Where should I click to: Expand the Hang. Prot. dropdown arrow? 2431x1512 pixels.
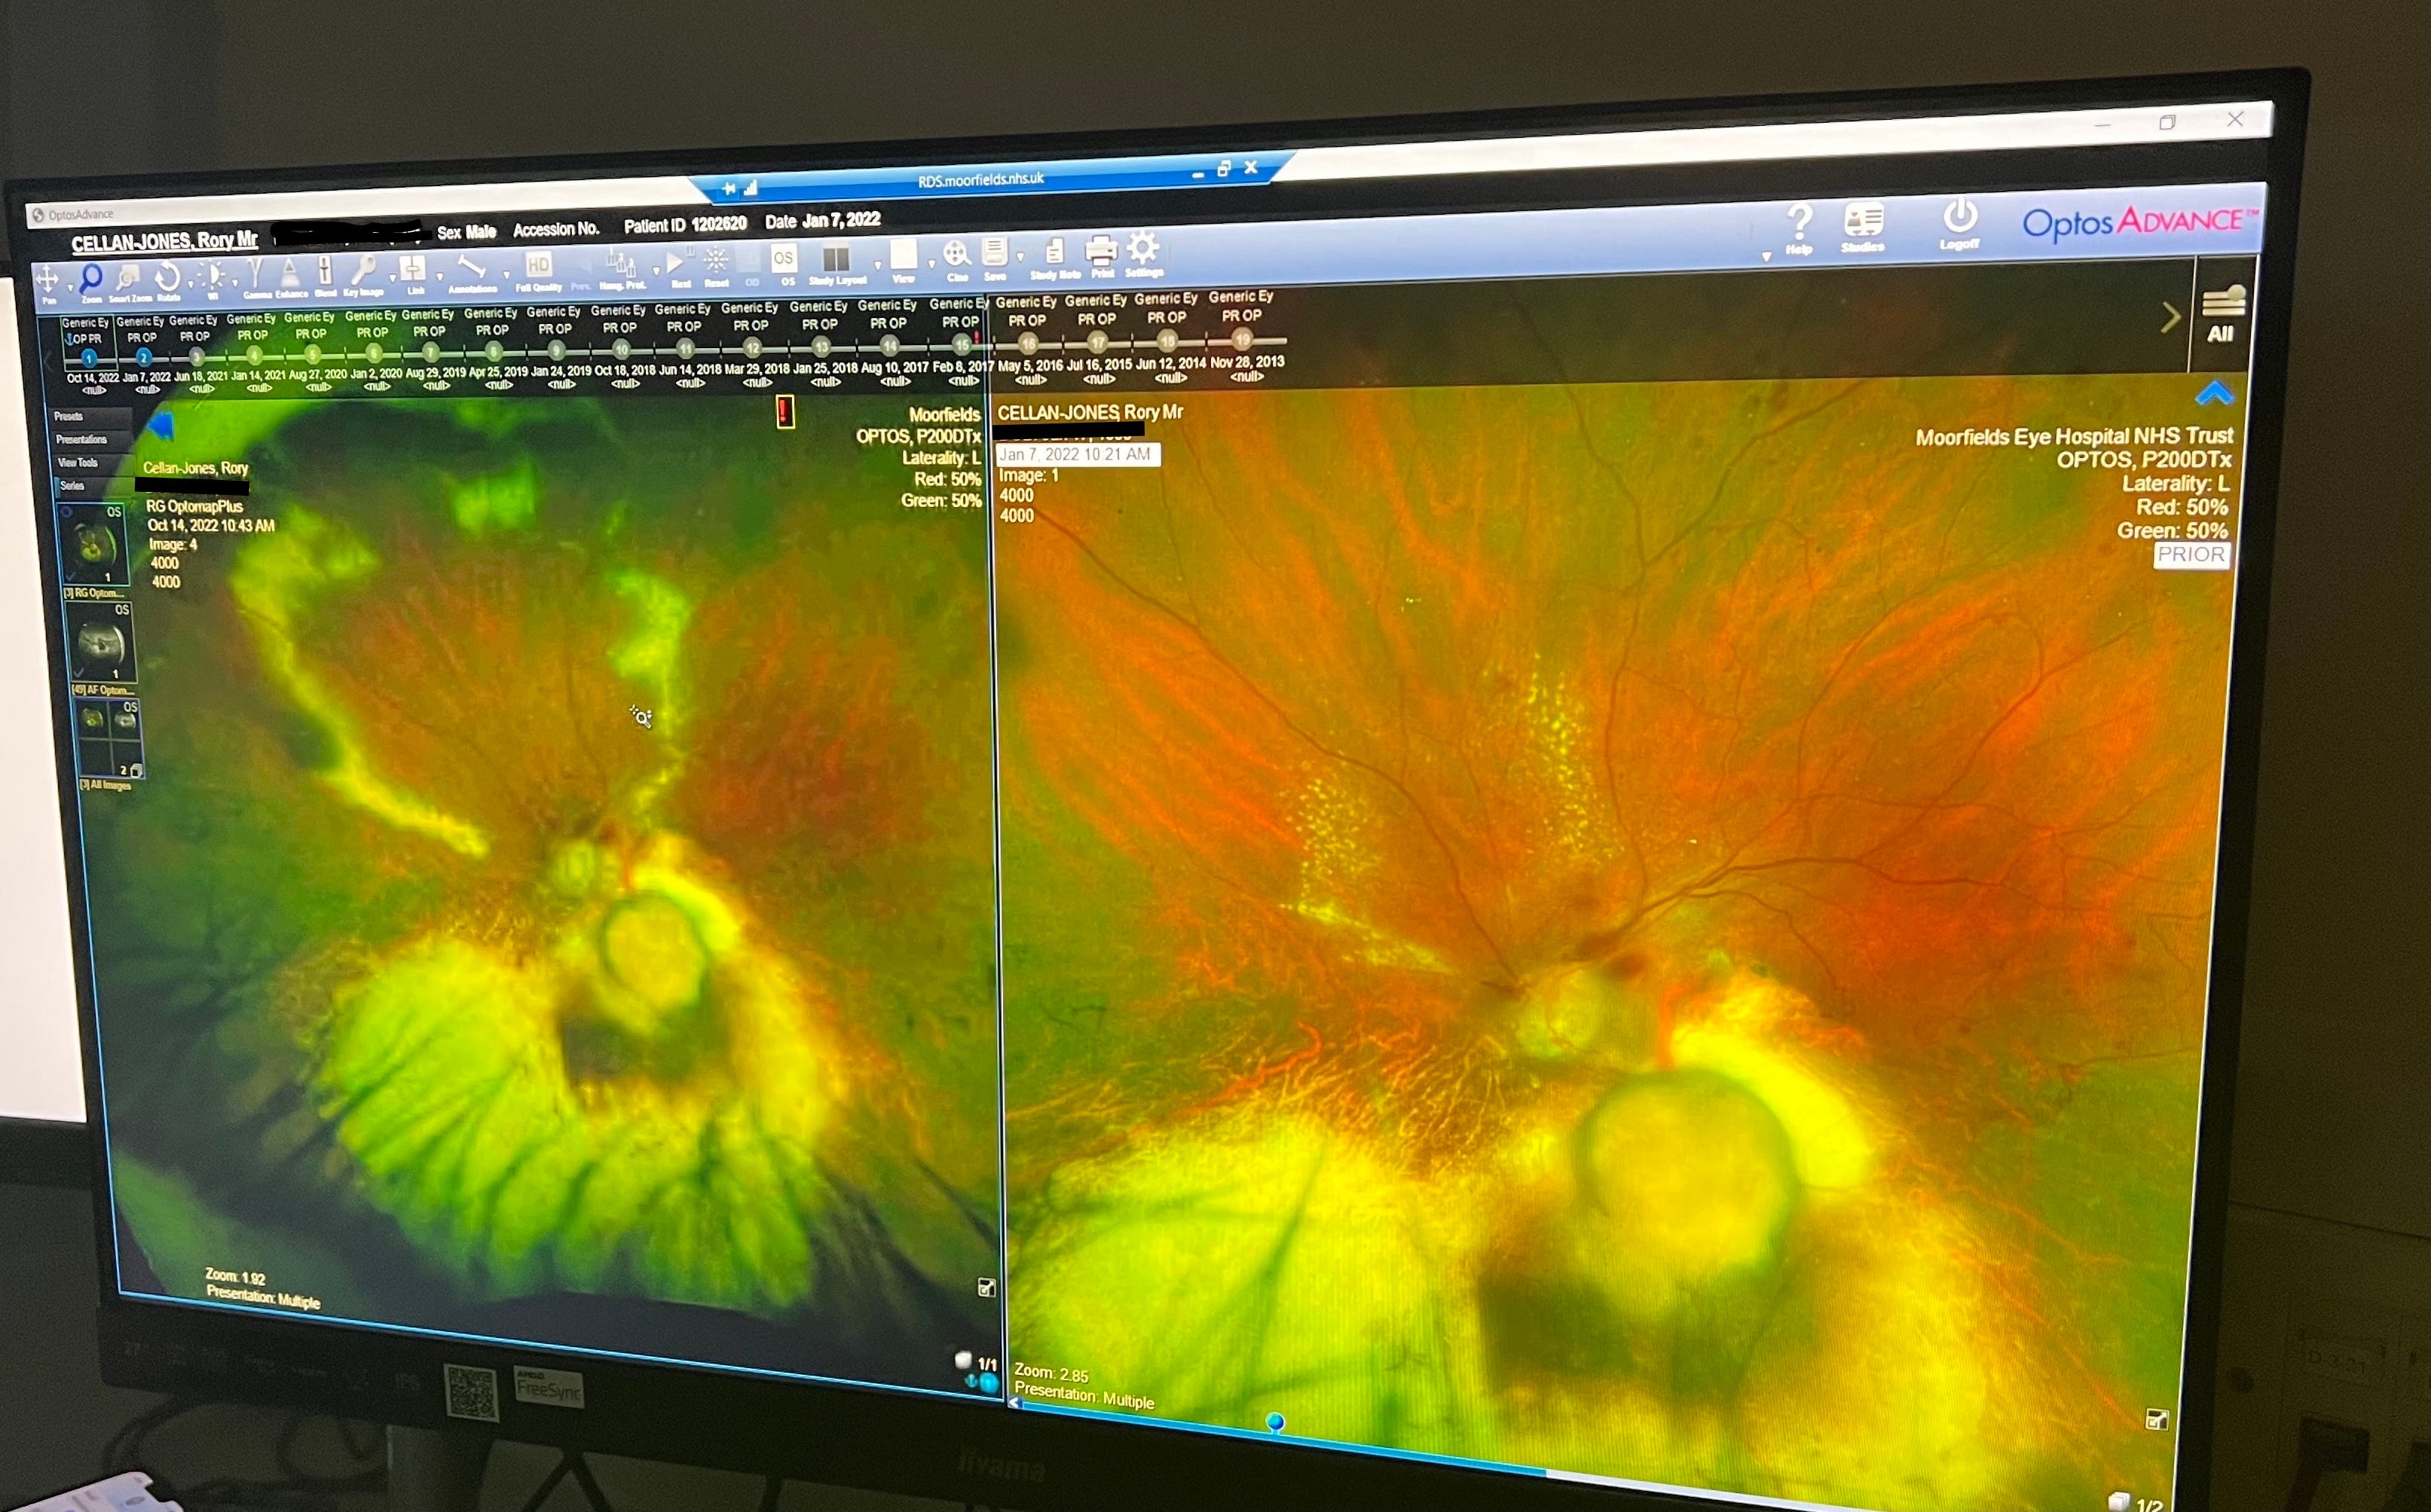tap(655, 271)
